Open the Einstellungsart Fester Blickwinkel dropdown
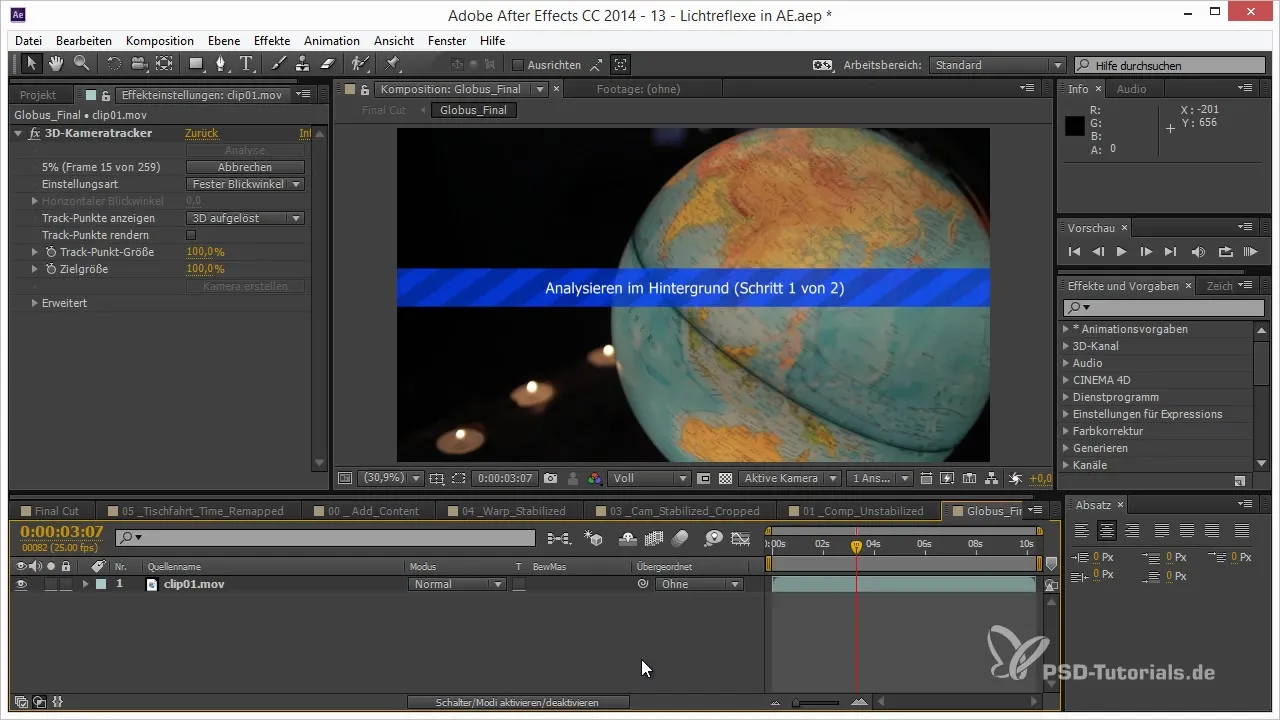The width and height of the screenshot is (1280, 720). click(x=245, y=184)
